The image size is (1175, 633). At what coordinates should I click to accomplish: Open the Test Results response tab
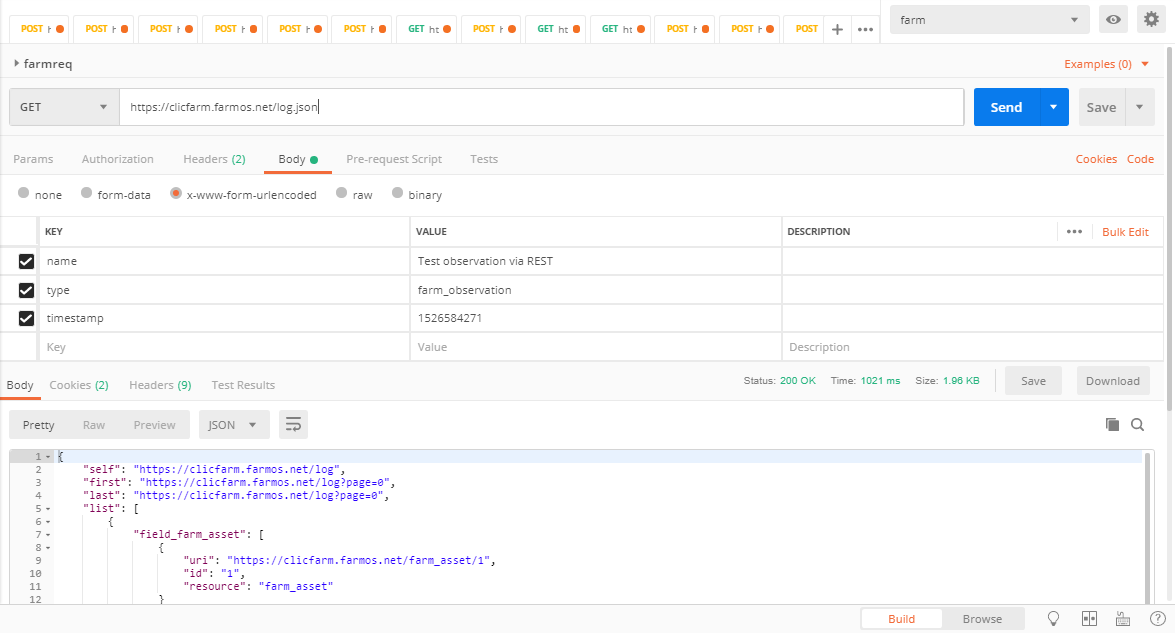243,385
